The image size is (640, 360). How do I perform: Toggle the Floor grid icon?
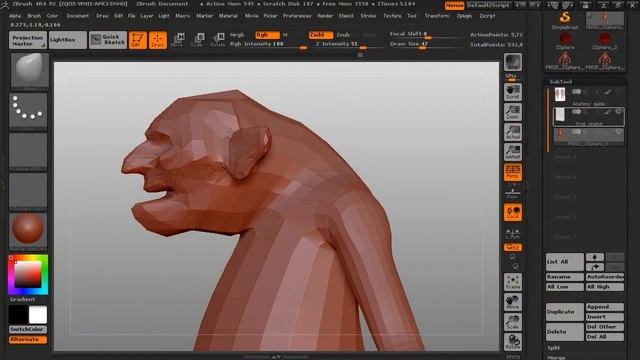click(x=513, y=192)
